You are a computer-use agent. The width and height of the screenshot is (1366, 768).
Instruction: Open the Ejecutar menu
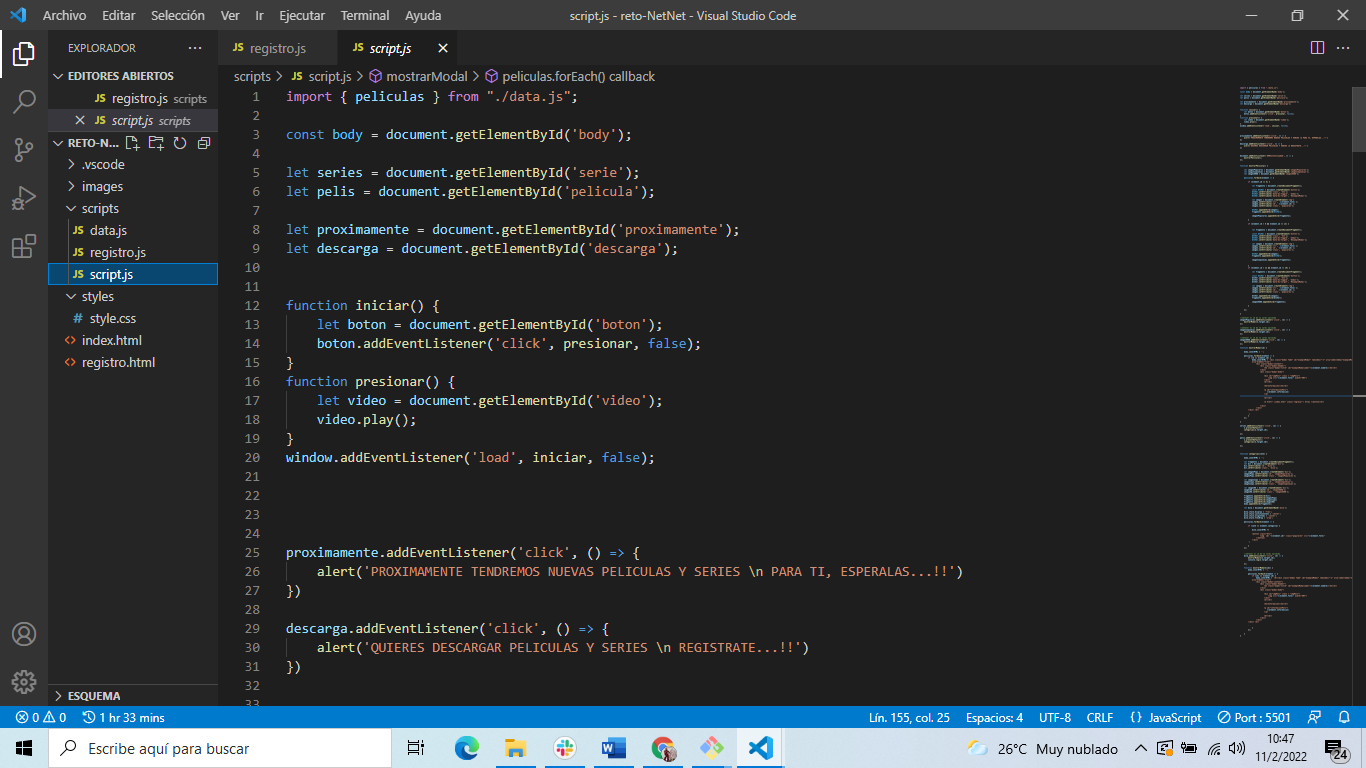point(302,15)
